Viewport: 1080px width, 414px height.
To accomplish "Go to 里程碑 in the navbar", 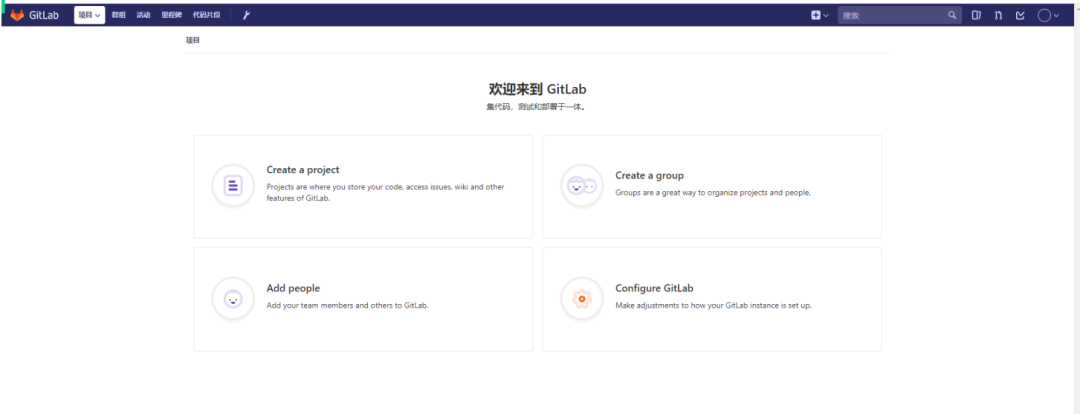I will (172, 15).
